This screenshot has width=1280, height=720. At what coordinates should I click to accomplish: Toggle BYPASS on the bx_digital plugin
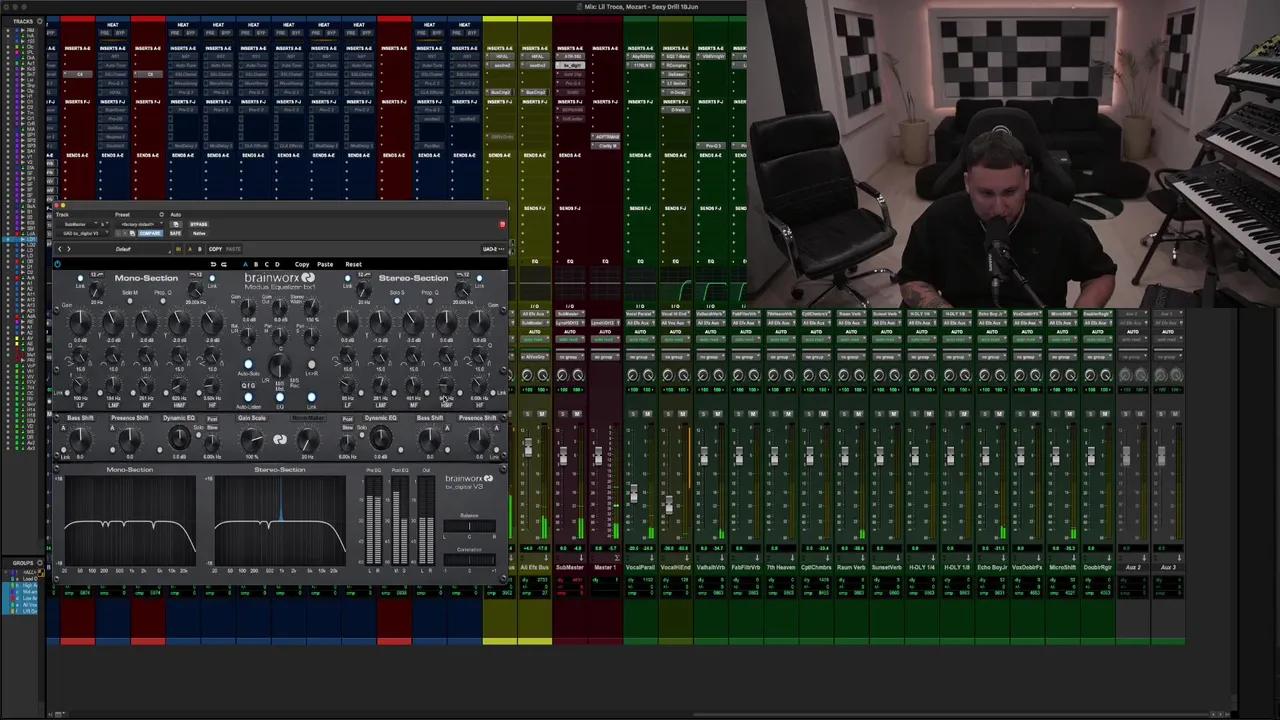199,222
